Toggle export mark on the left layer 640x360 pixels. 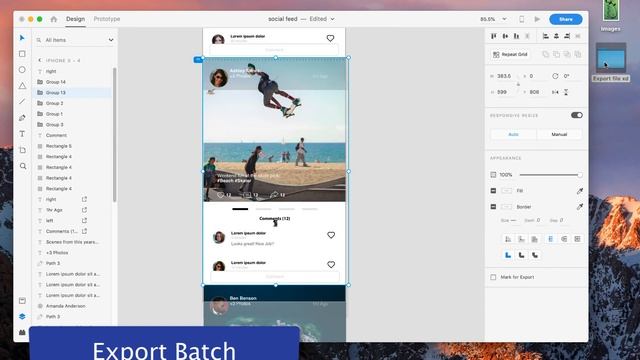[x=84, y=220]
